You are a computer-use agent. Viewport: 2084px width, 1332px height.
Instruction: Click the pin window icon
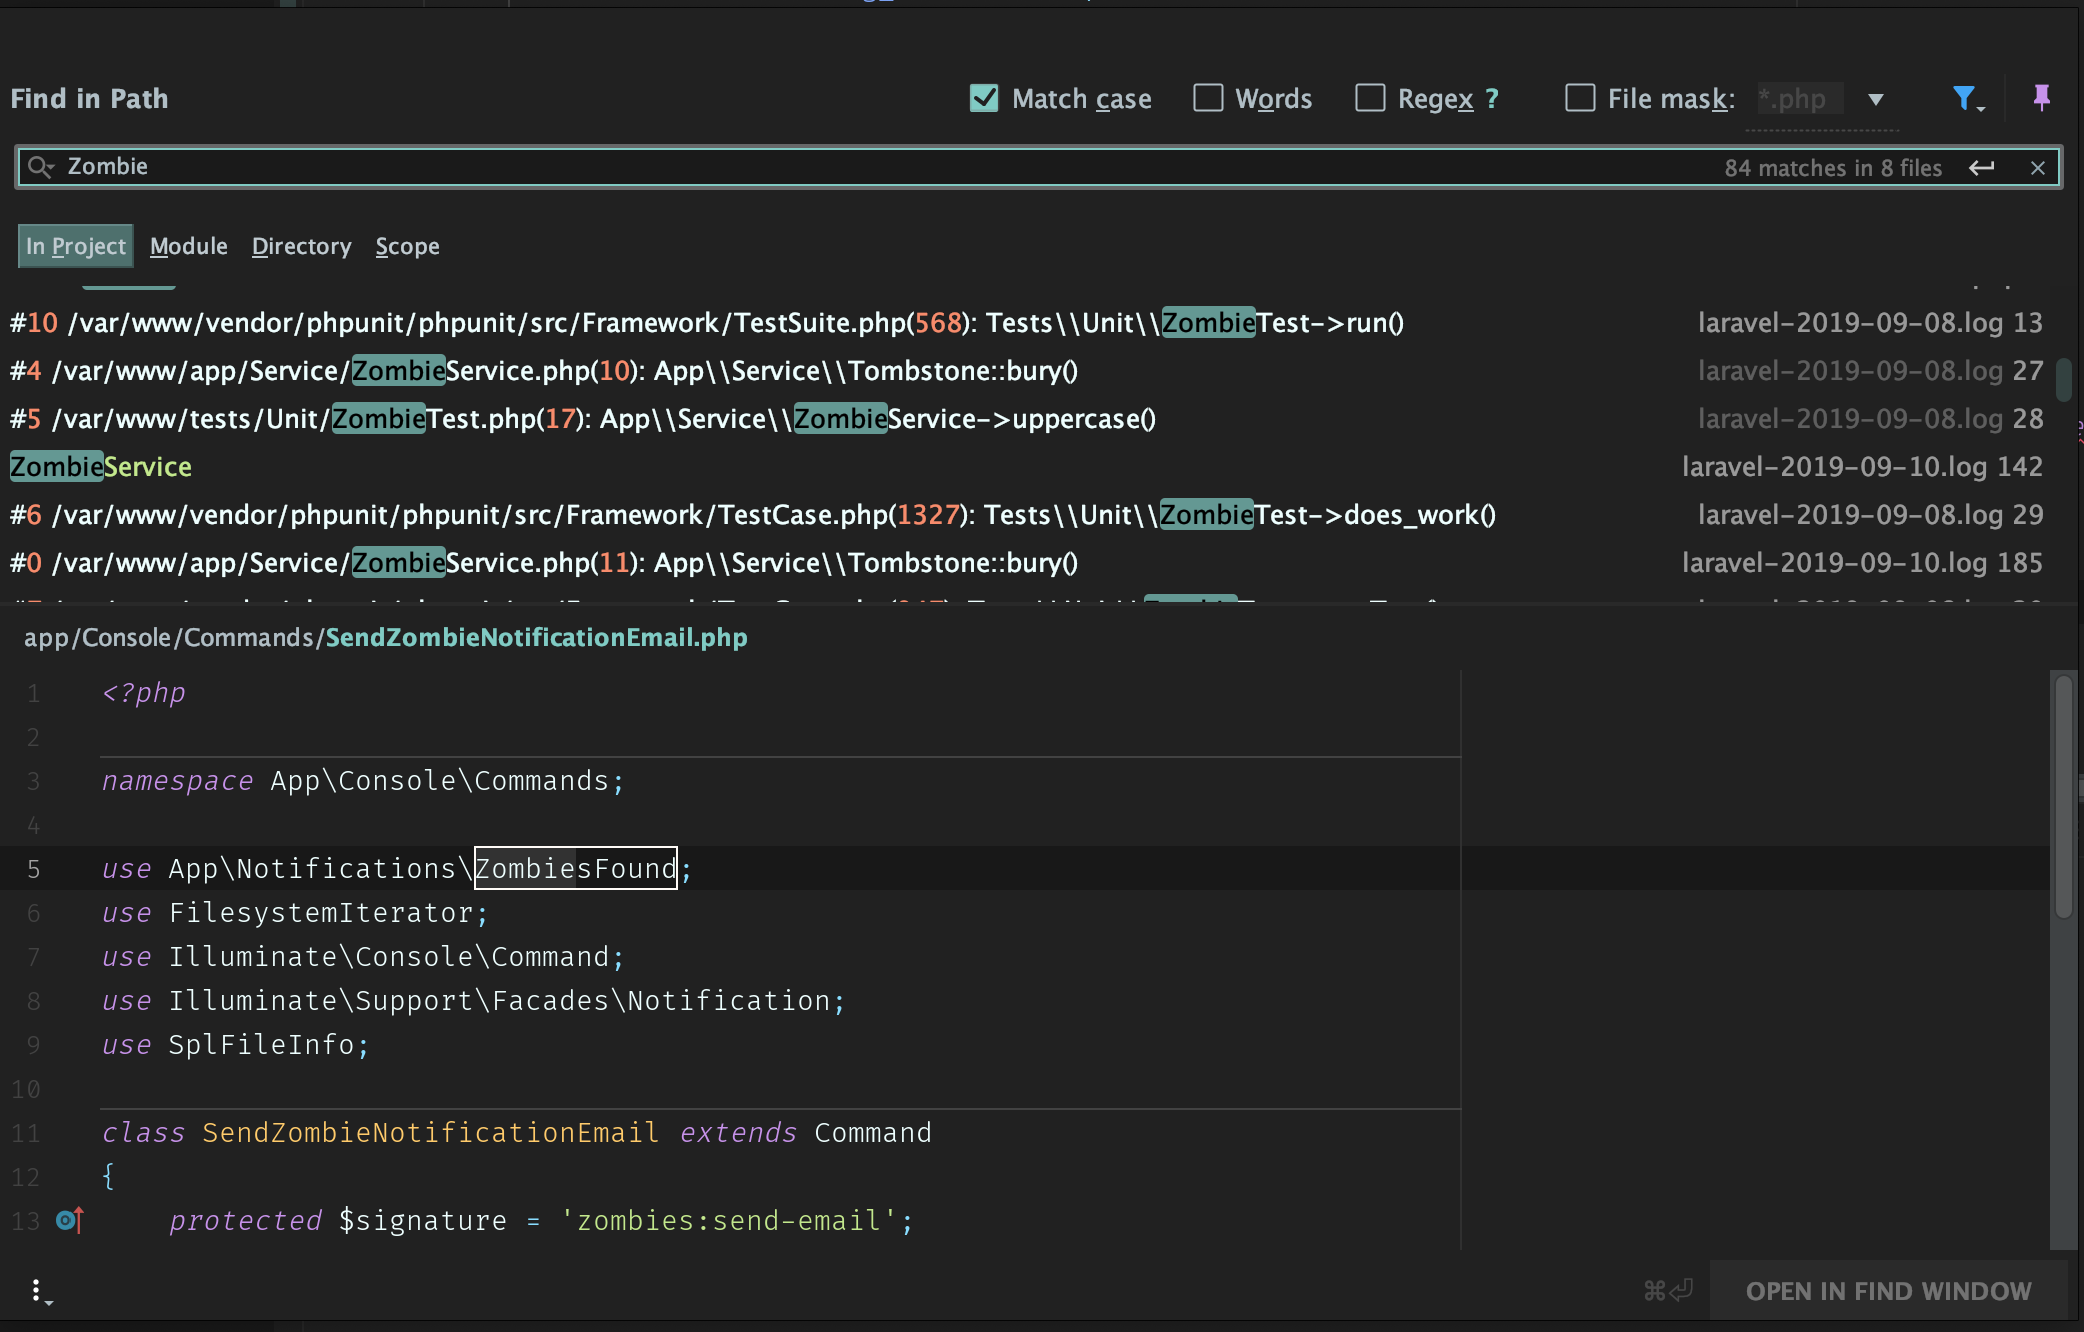coord(2041,98)
